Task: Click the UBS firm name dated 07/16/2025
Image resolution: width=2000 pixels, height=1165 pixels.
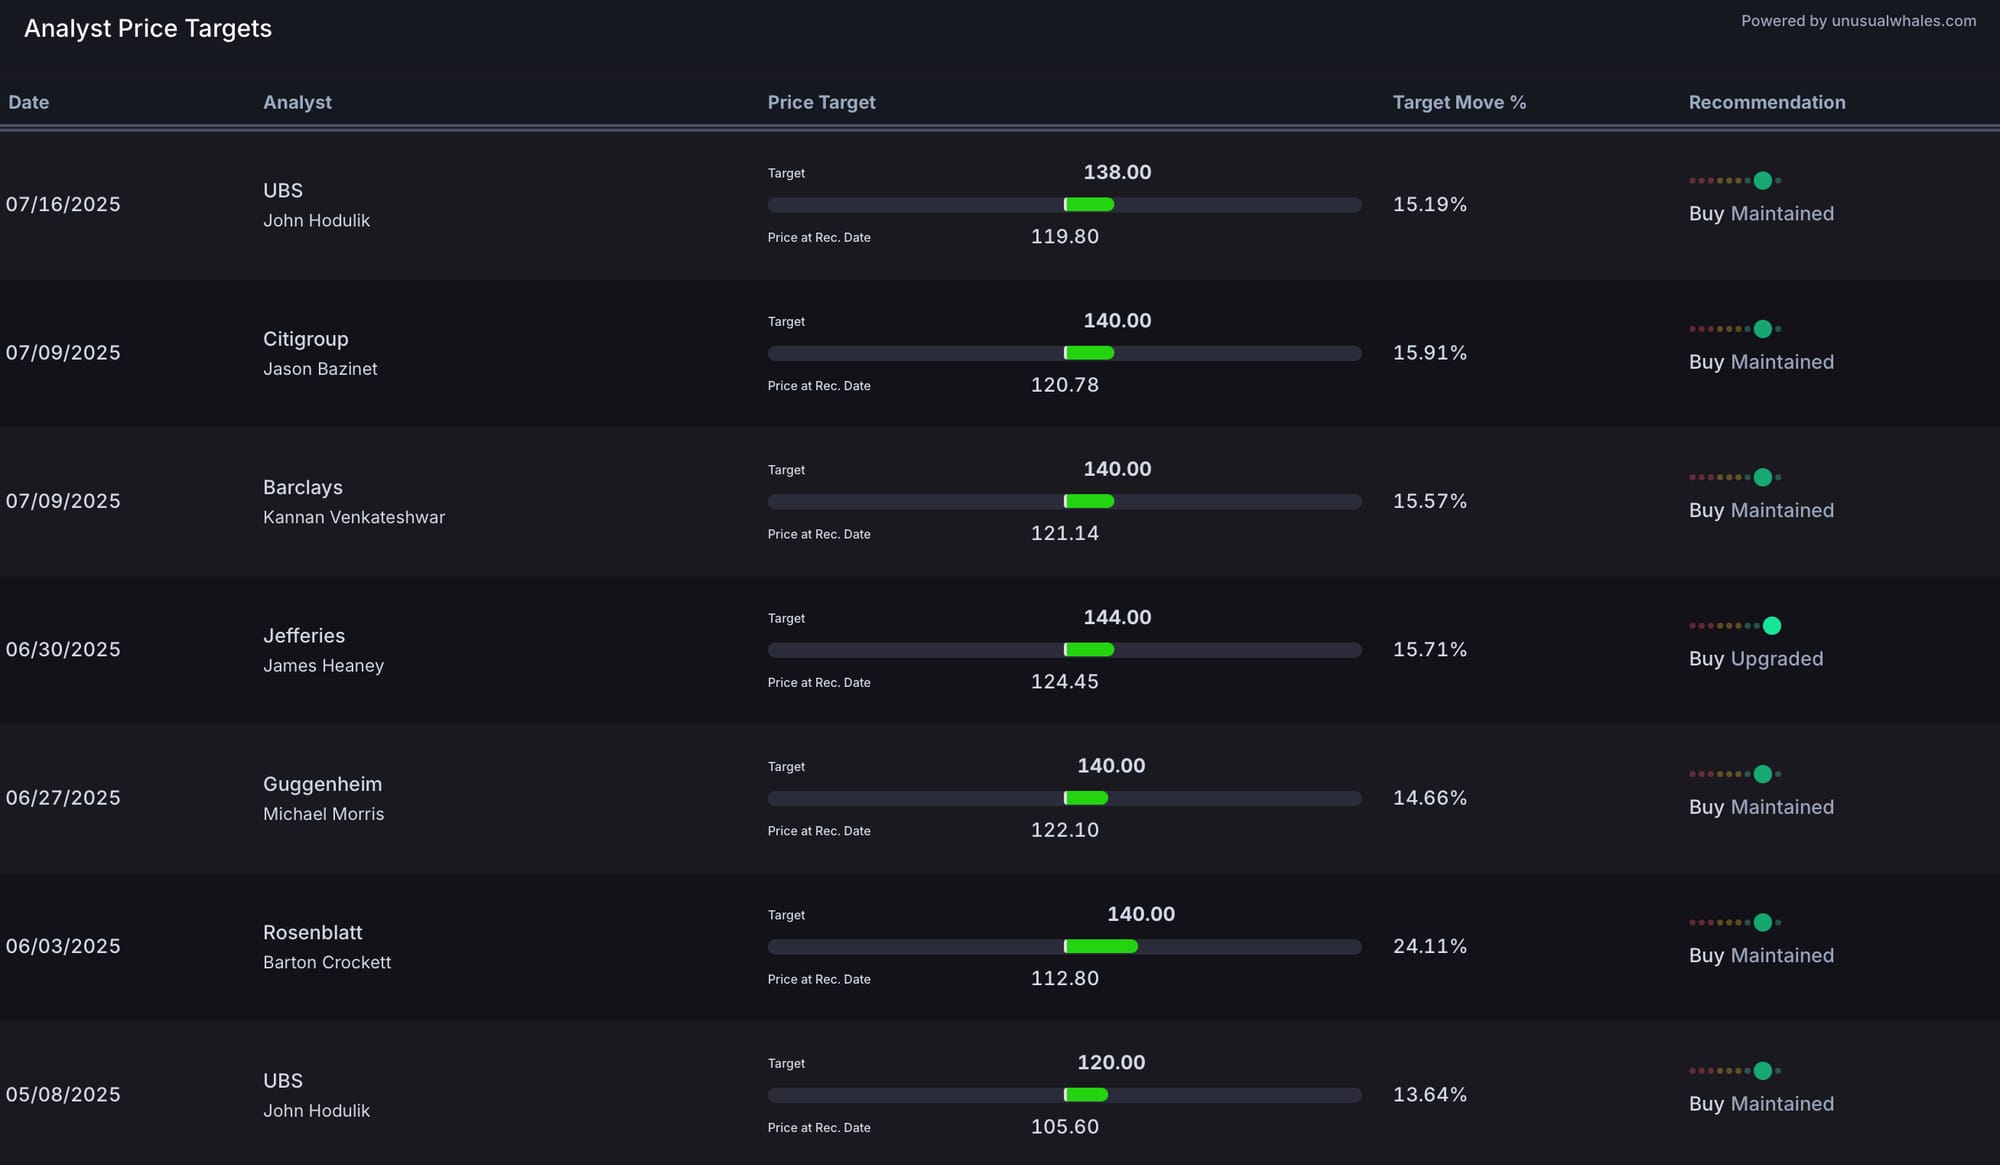Action: point(283,190)
